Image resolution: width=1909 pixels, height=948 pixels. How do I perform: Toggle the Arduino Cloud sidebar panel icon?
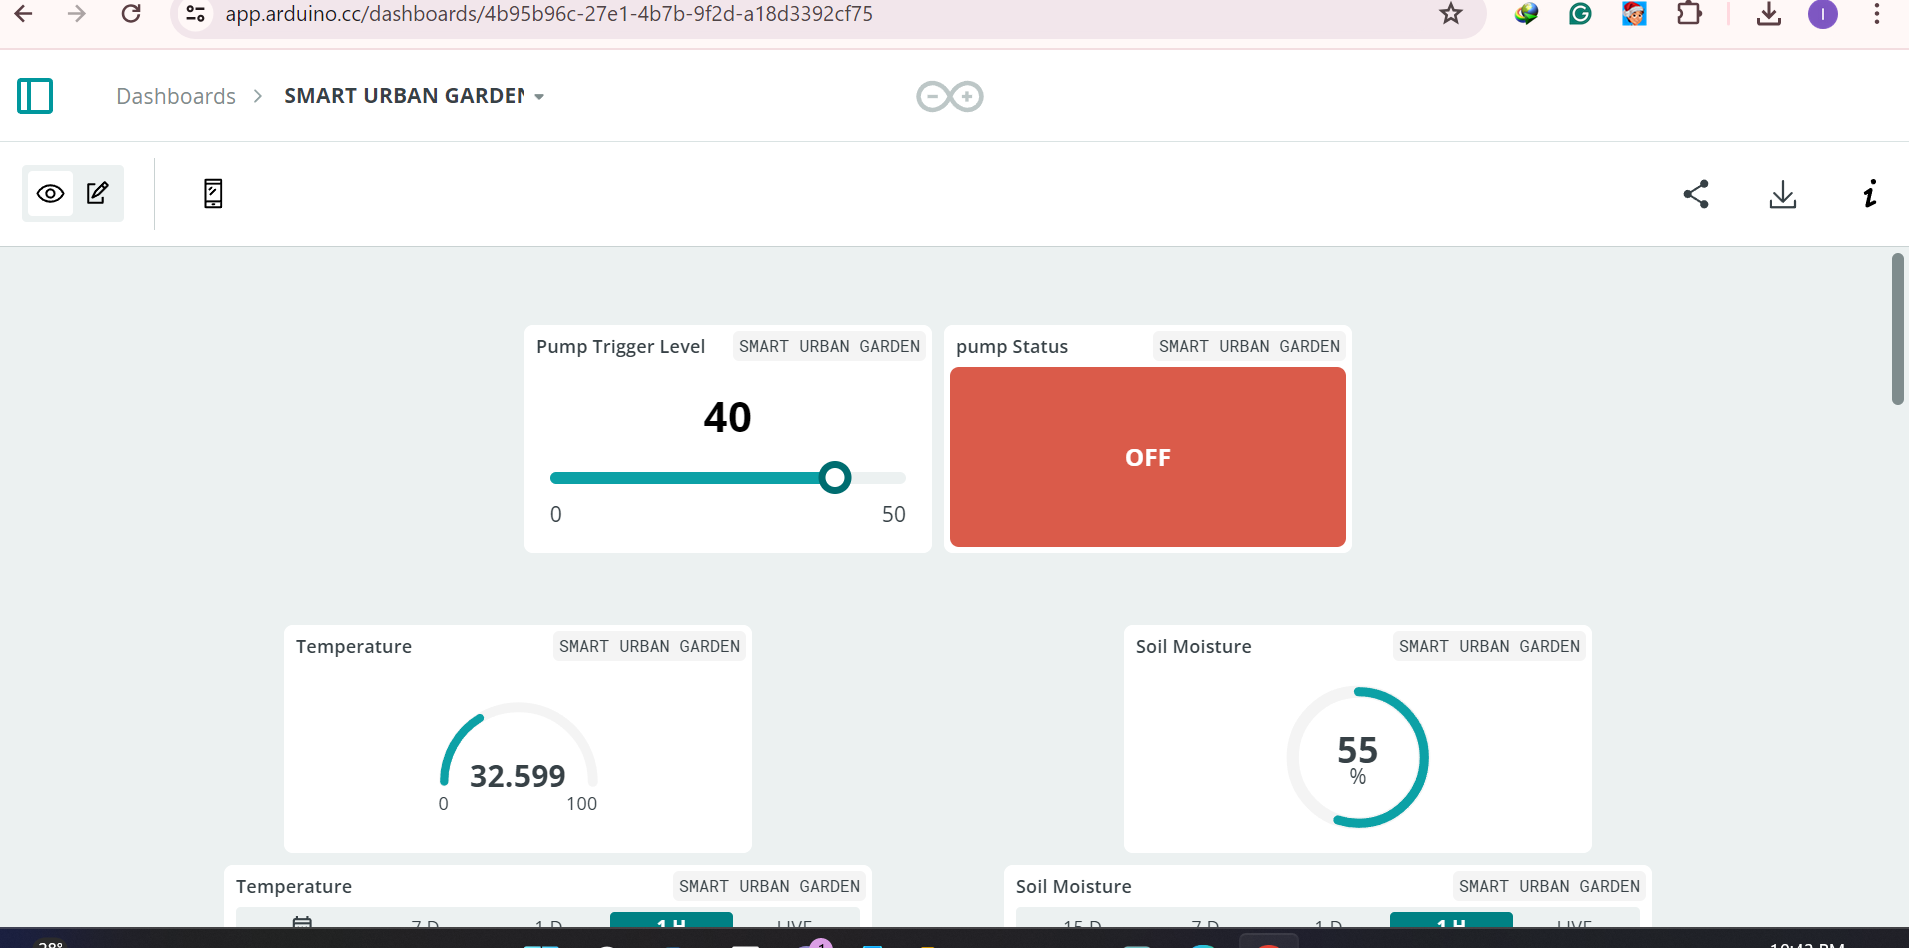tap(35, 96)
